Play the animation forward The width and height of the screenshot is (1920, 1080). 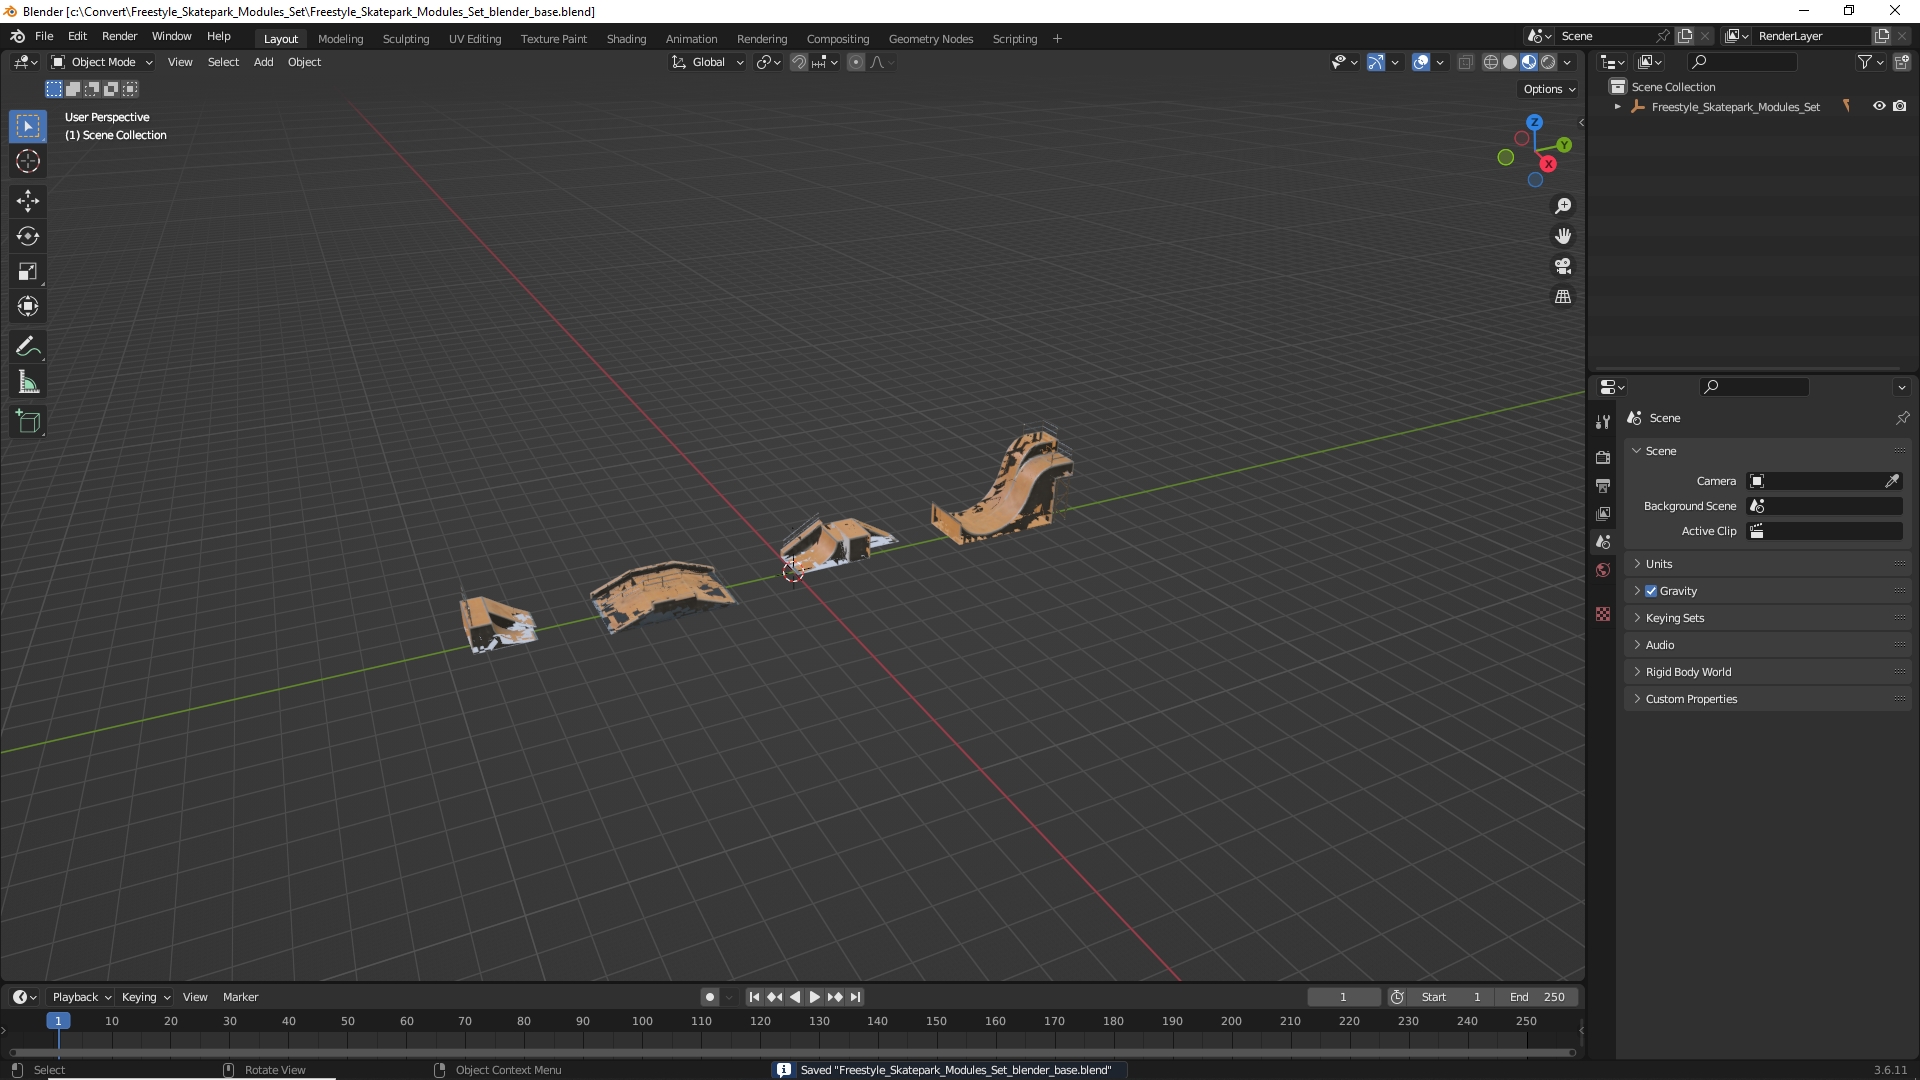tap(814, 997)
